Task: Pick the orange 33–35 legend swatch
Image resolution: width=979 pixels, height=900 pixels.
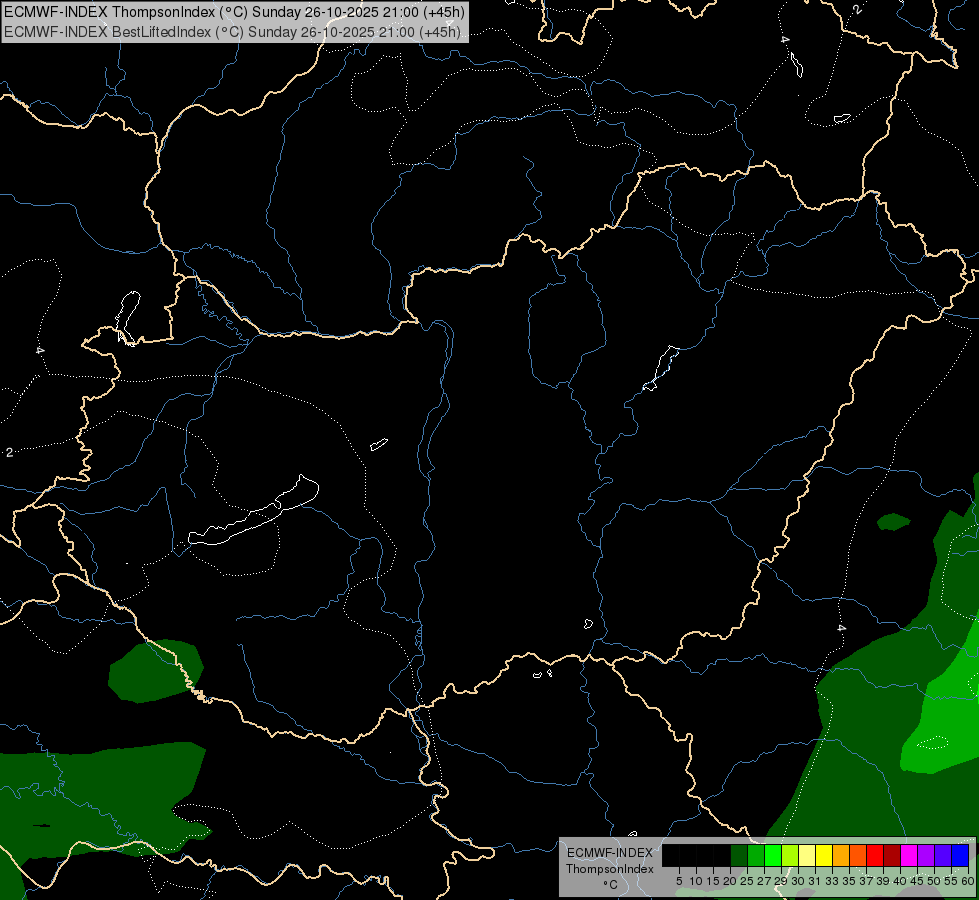Action: 841,855
